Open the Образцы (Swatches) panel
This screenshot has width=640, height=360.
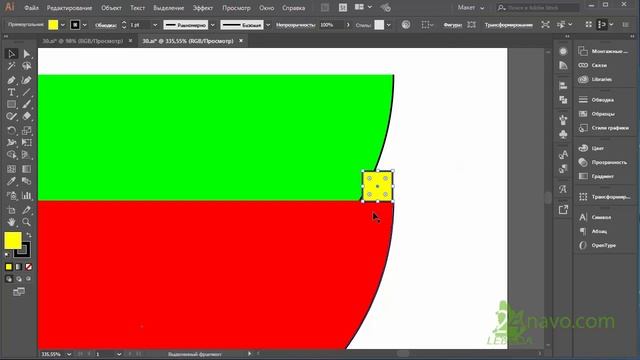pos(603,114)
